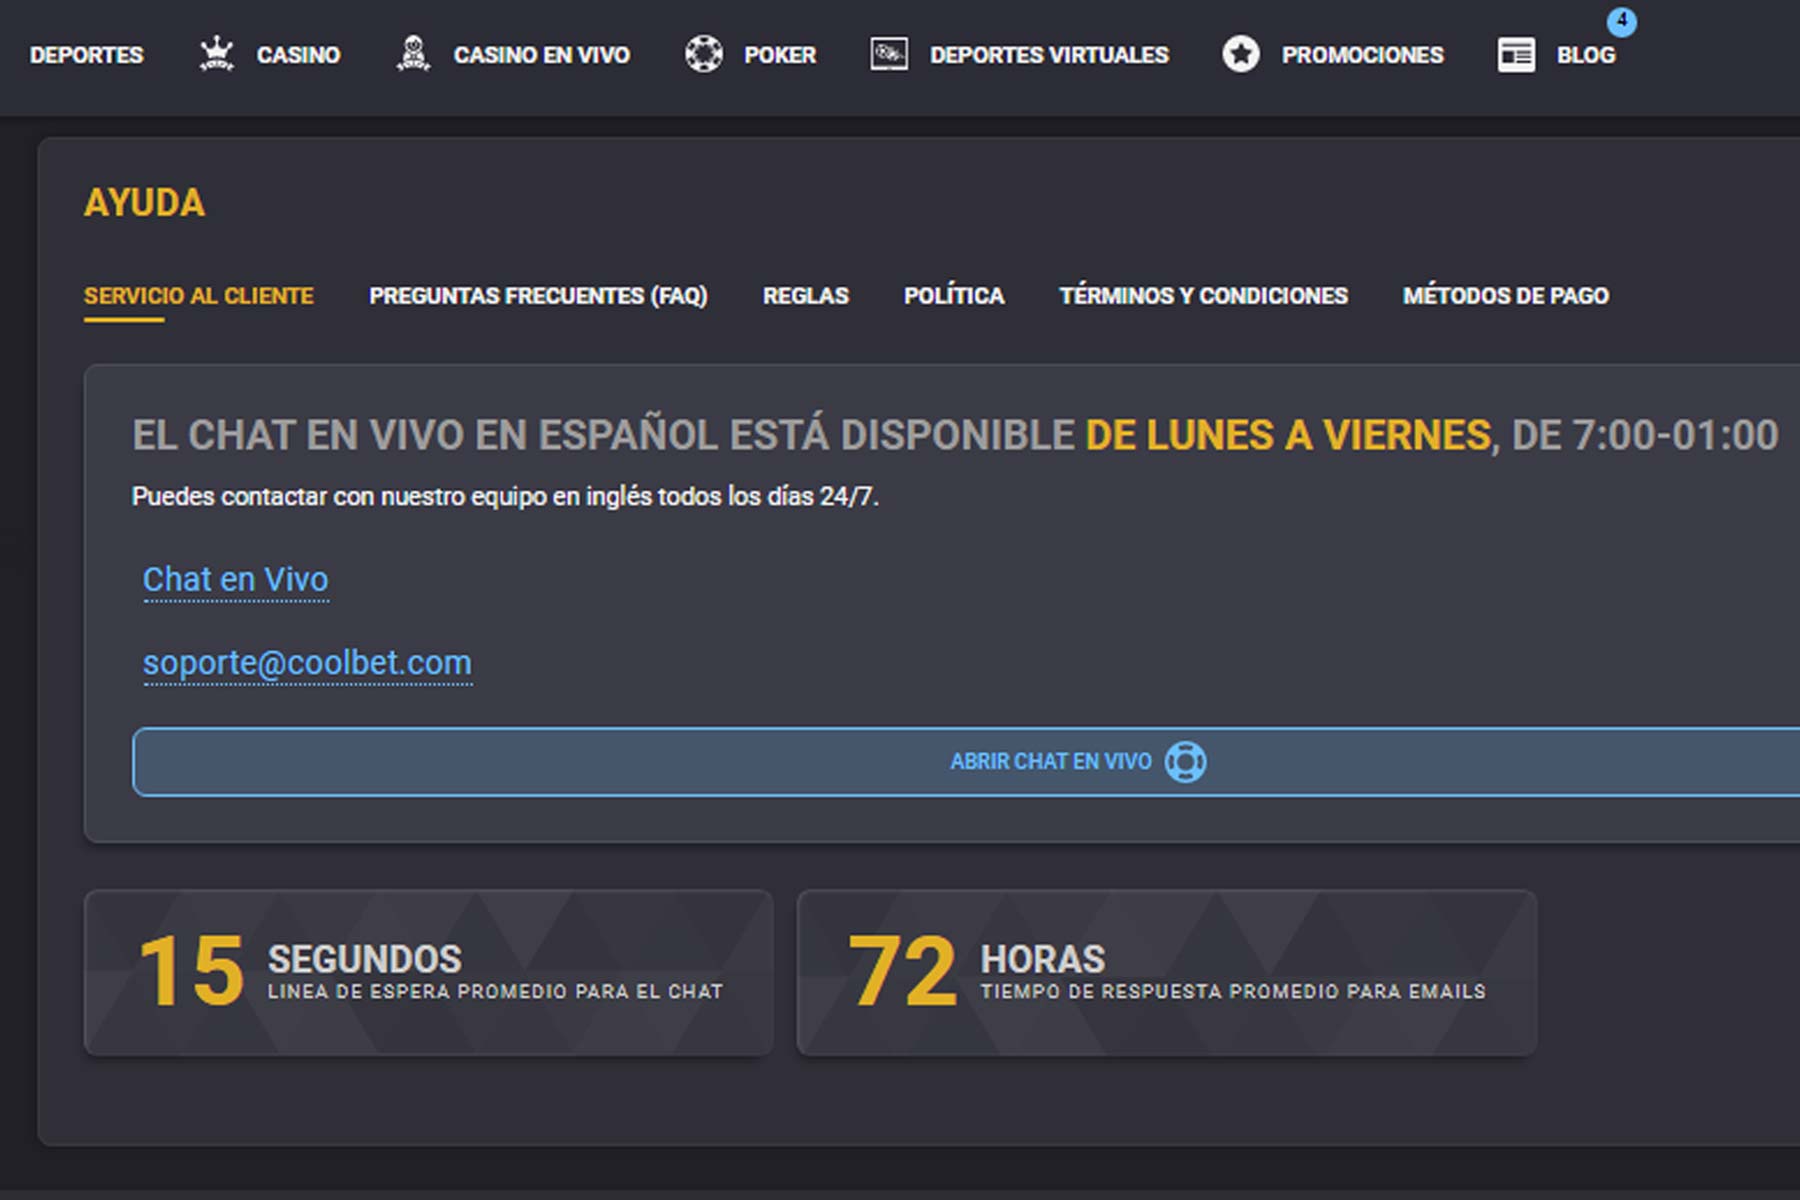The height and width of the screenshot is (1200, 1800).
Task: Click the 15 segundos wait-time card
Action: [x=430, y=970]
